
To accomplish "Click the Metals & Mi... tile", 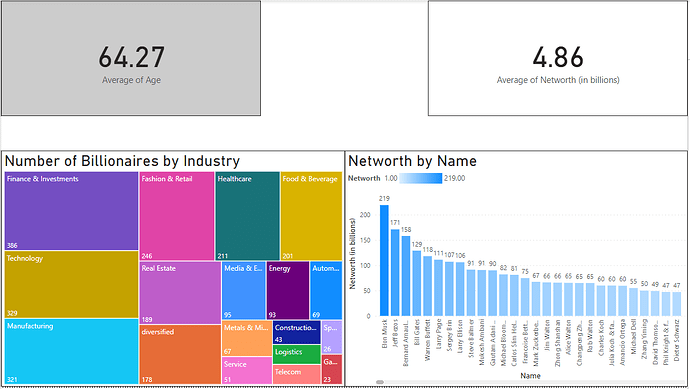I will click(247, 338).
